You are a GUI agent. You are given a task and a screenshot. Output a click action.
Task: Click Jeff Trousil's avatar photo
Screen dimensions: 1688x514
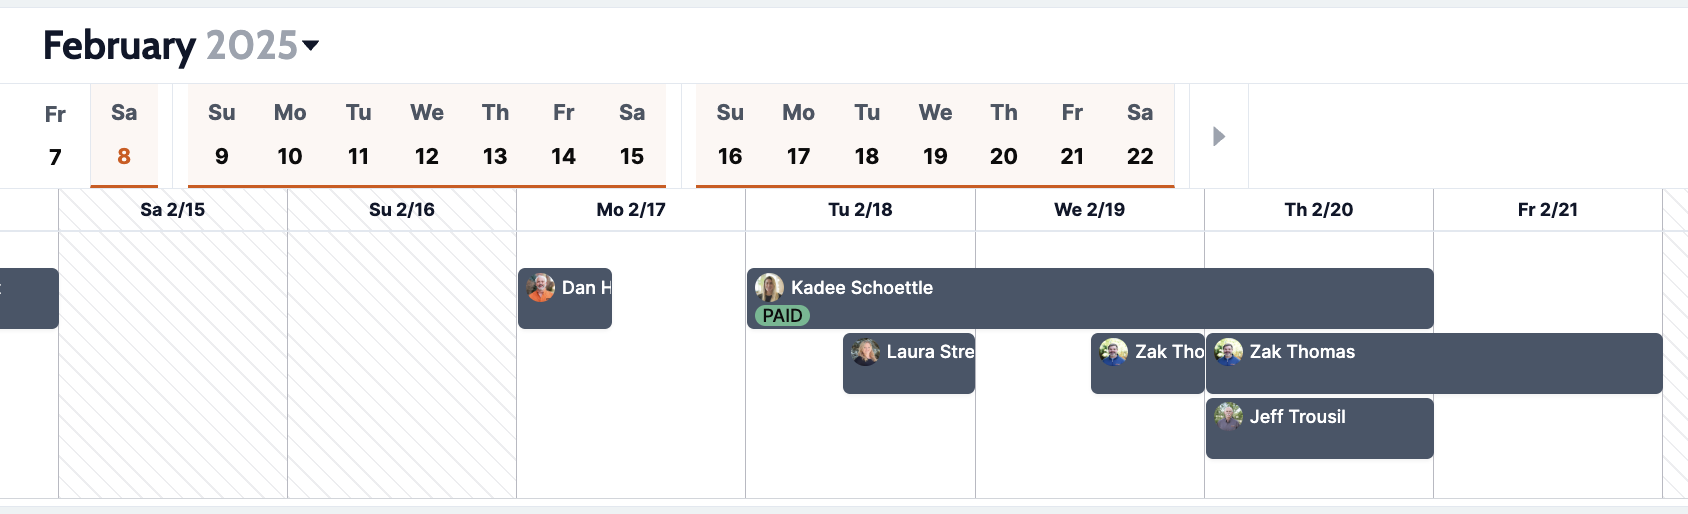1229,416
